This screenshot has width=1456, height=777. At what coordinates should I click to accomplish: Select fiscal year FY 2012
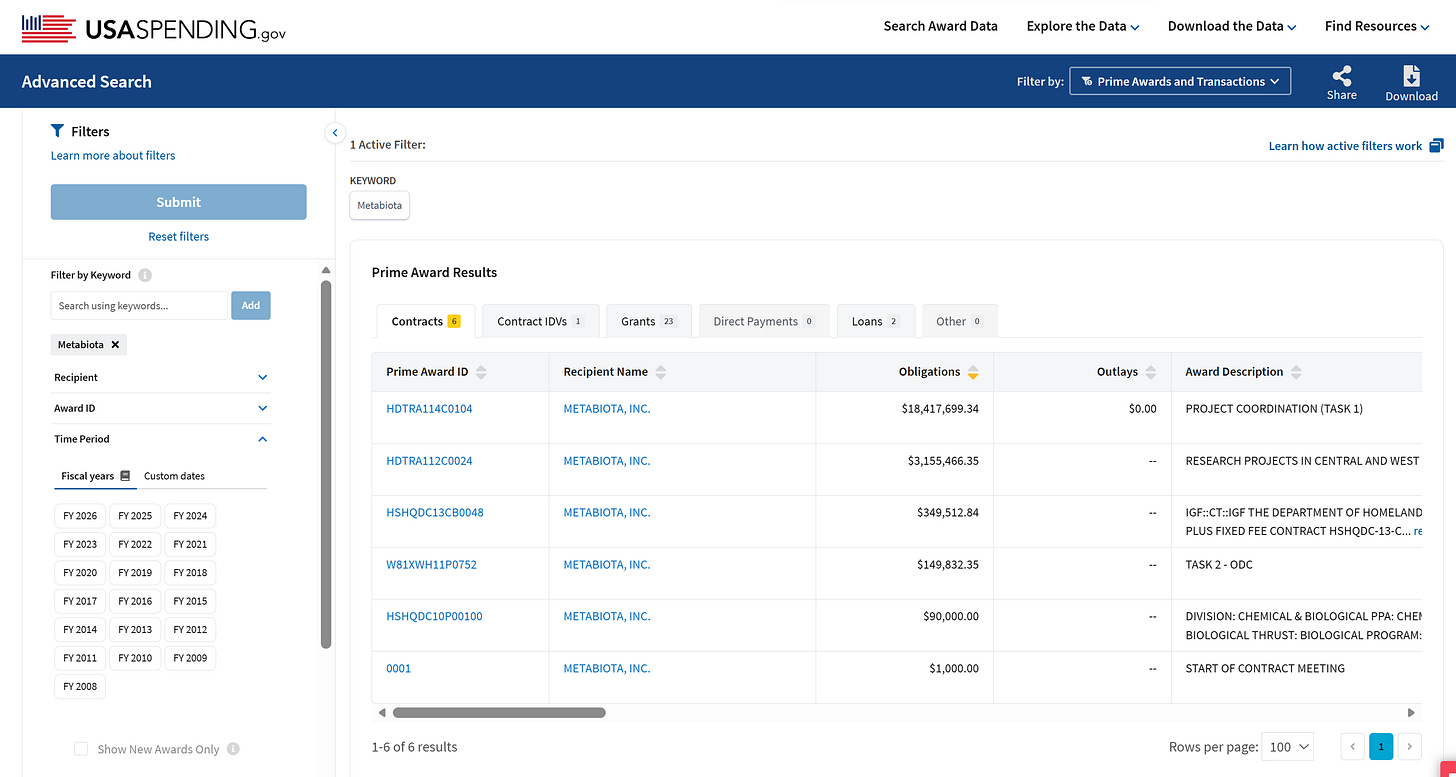[x=190, y=629]
